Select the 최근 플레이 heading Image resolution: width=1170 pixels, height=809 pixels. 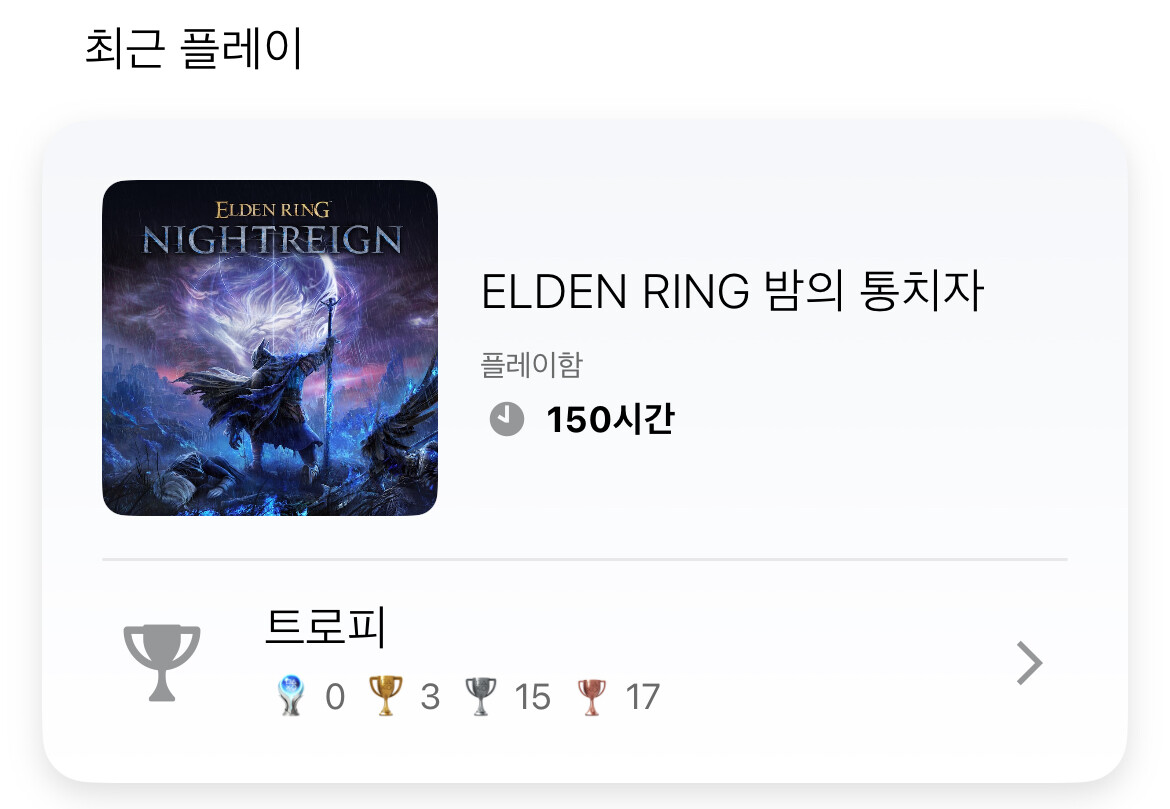pos(193,49)
